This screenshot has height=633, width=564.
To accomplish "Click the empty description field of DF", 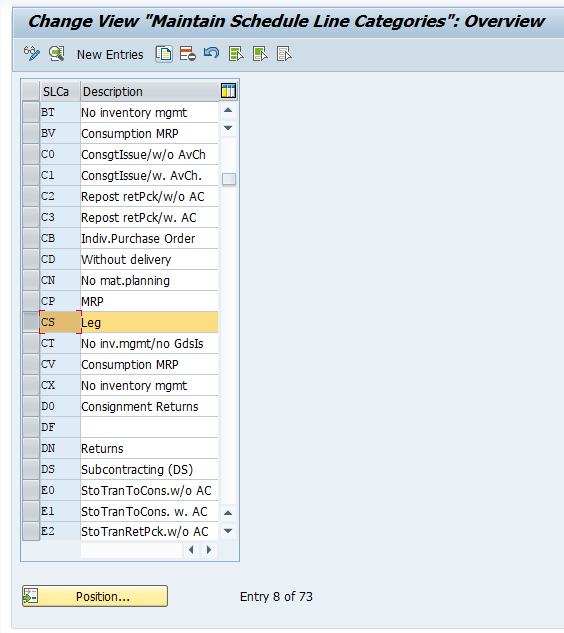I will pos(149,427).
